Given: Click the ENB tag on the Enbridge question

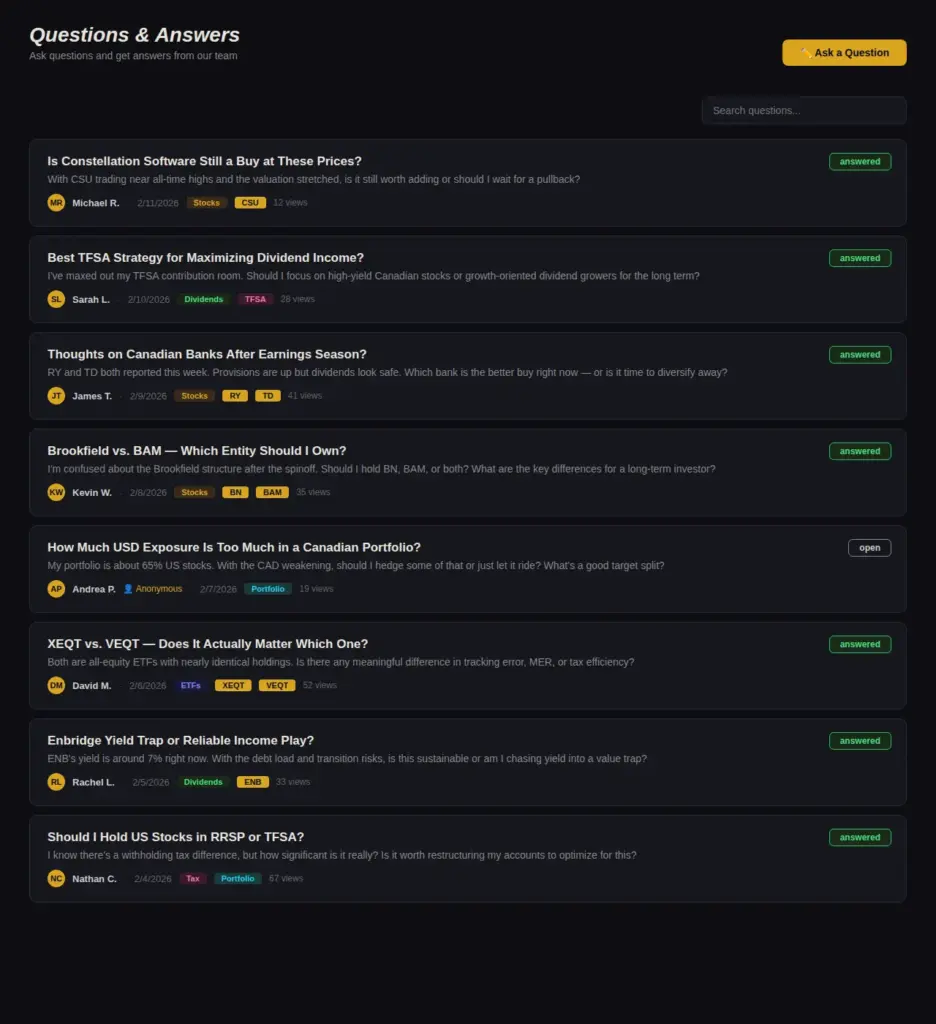Looking at the screenshot, I should 252,781.
